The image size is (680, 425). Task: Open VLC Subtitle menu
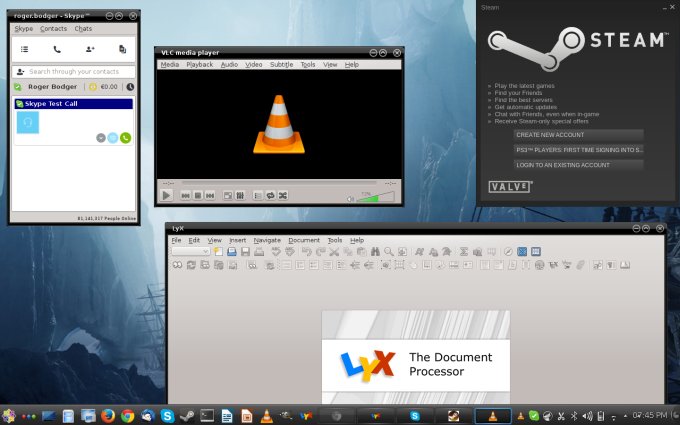pyautogui.click(x=281, y=65)
